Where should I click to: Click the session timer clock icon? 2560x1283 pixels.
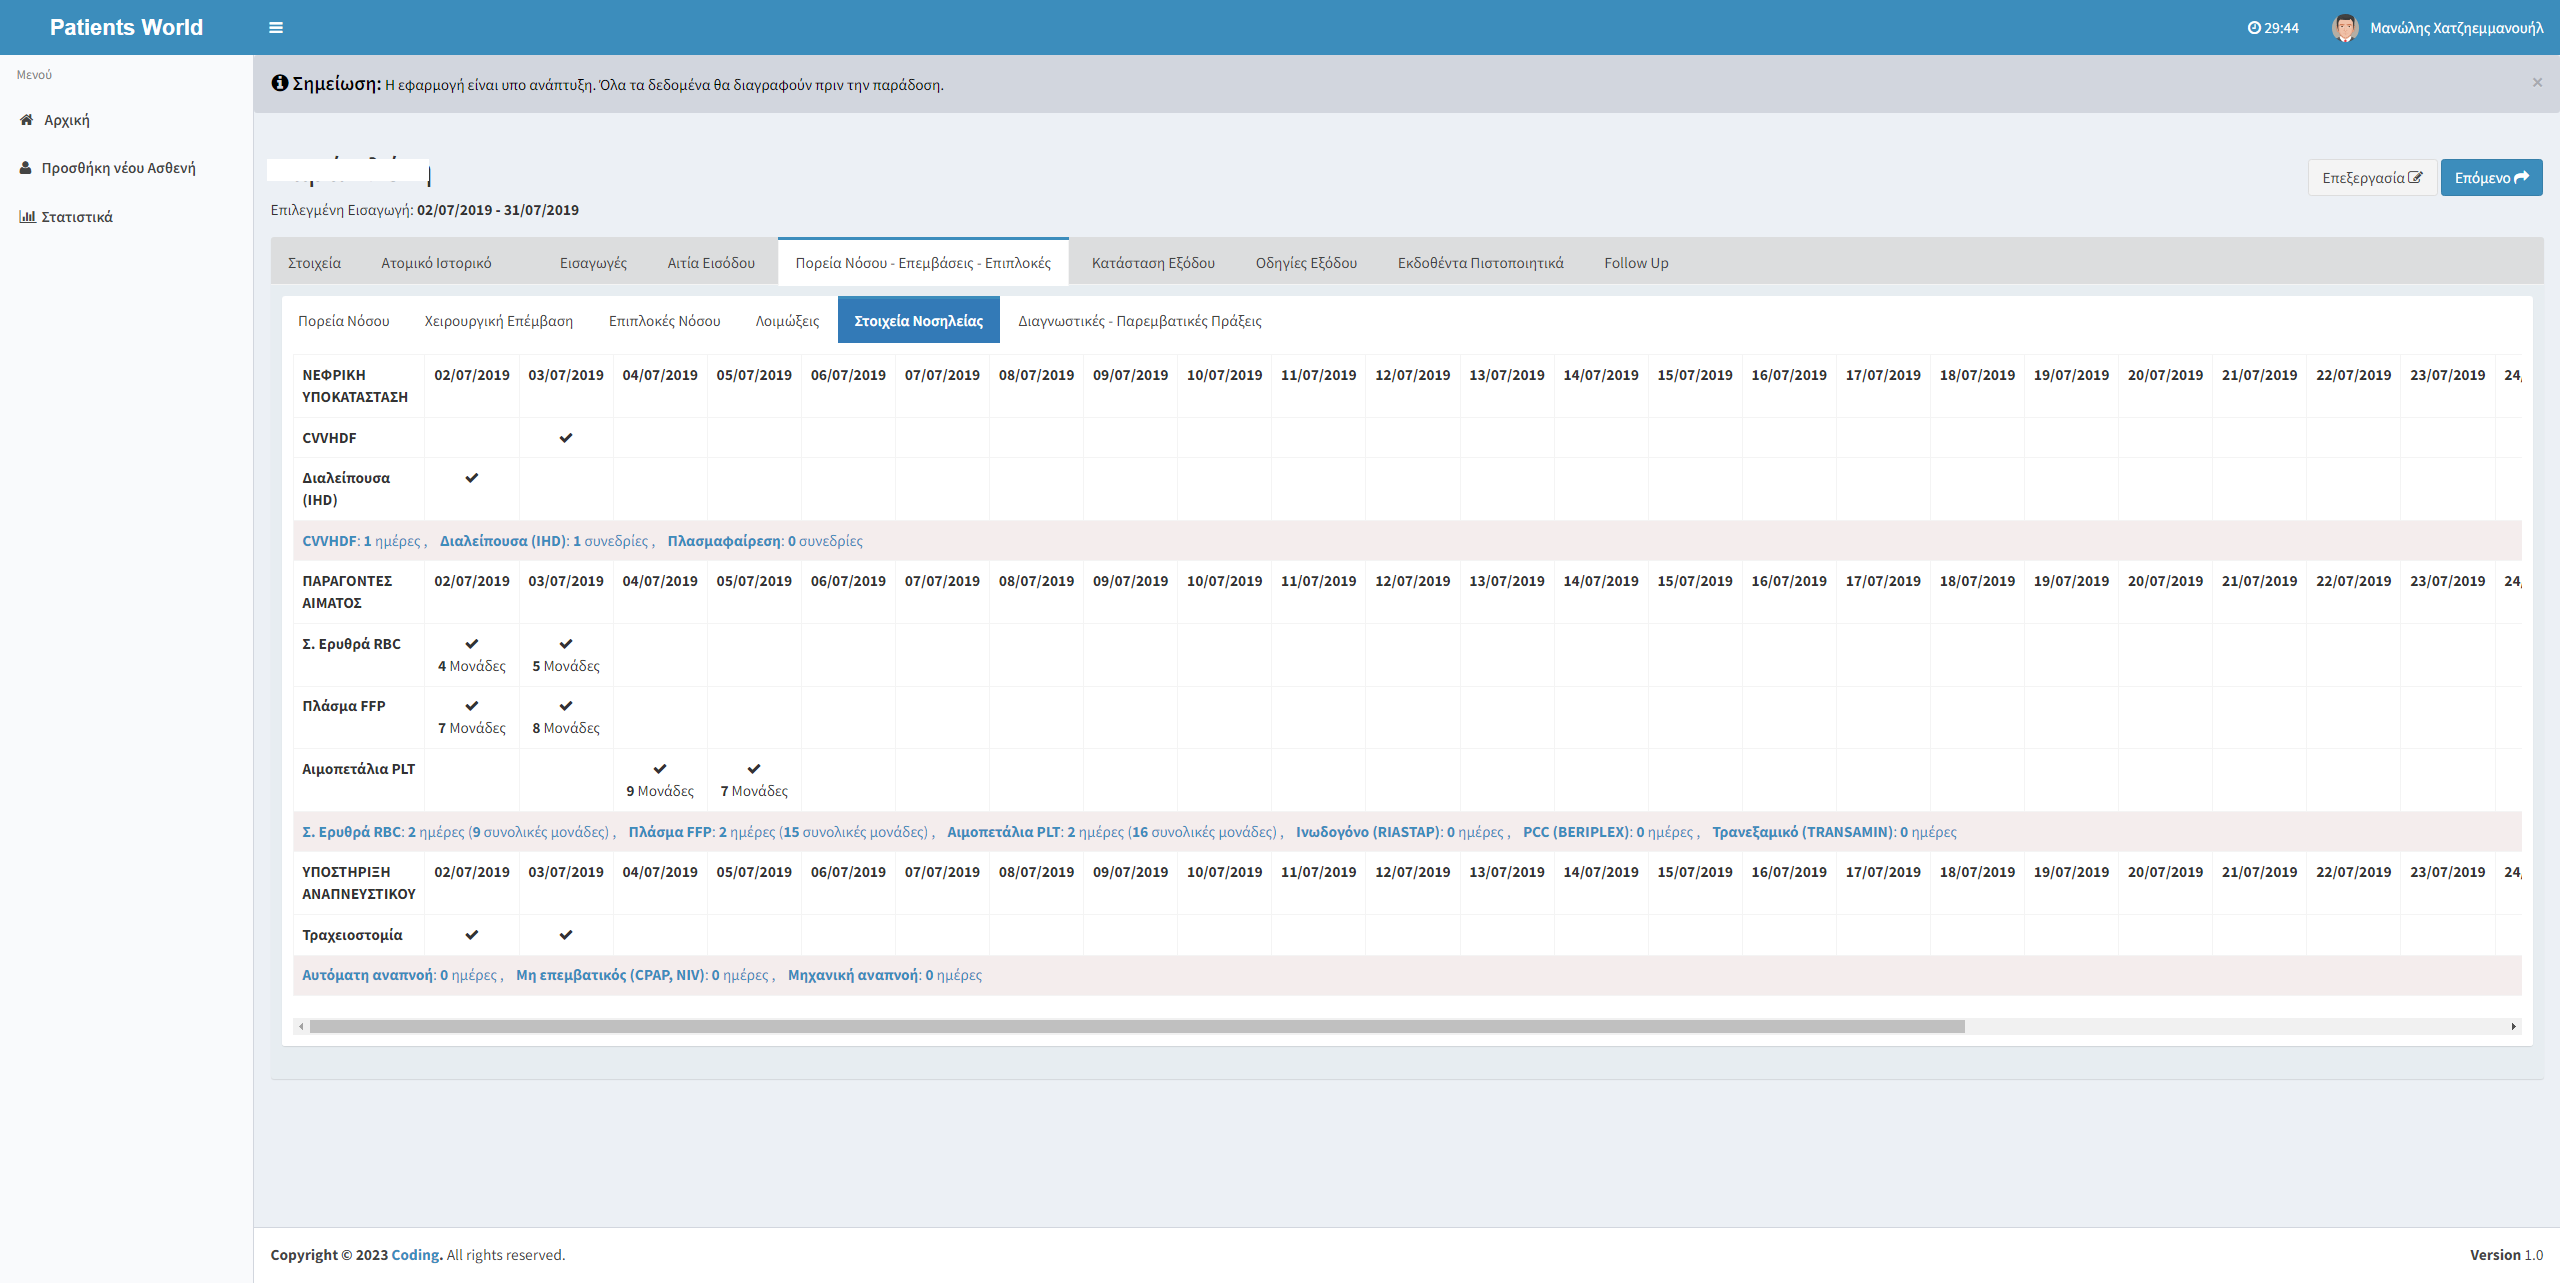pyautogui.click(x=2254, y=28)
